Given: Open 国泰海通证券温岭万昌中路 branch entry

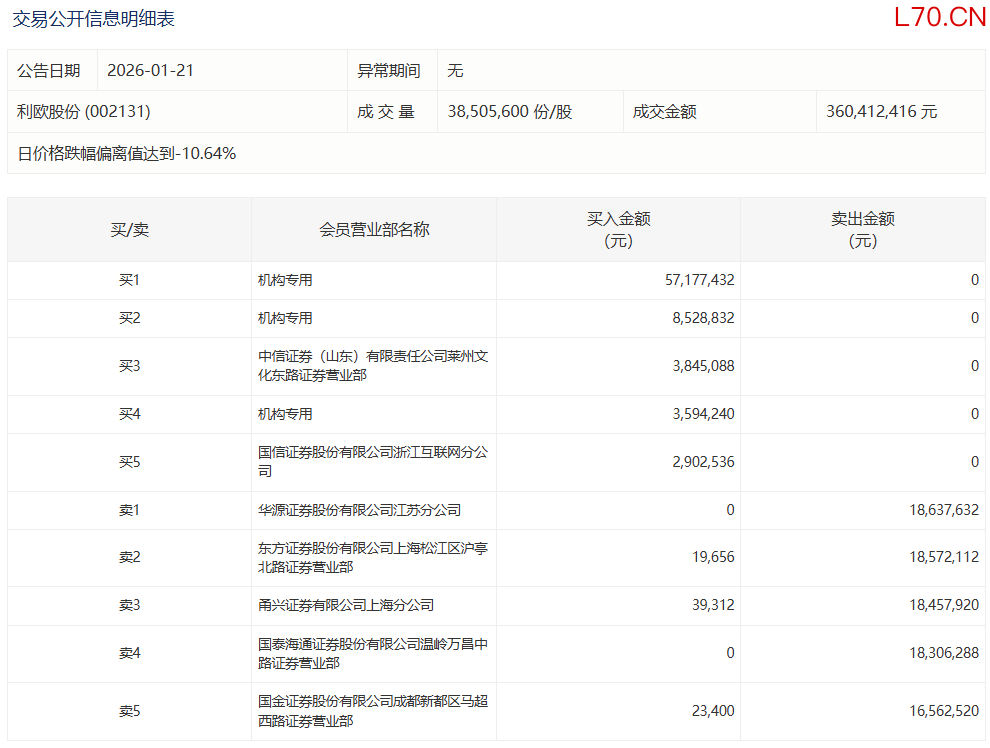Looking at the screenshot, I should (372, 654).
